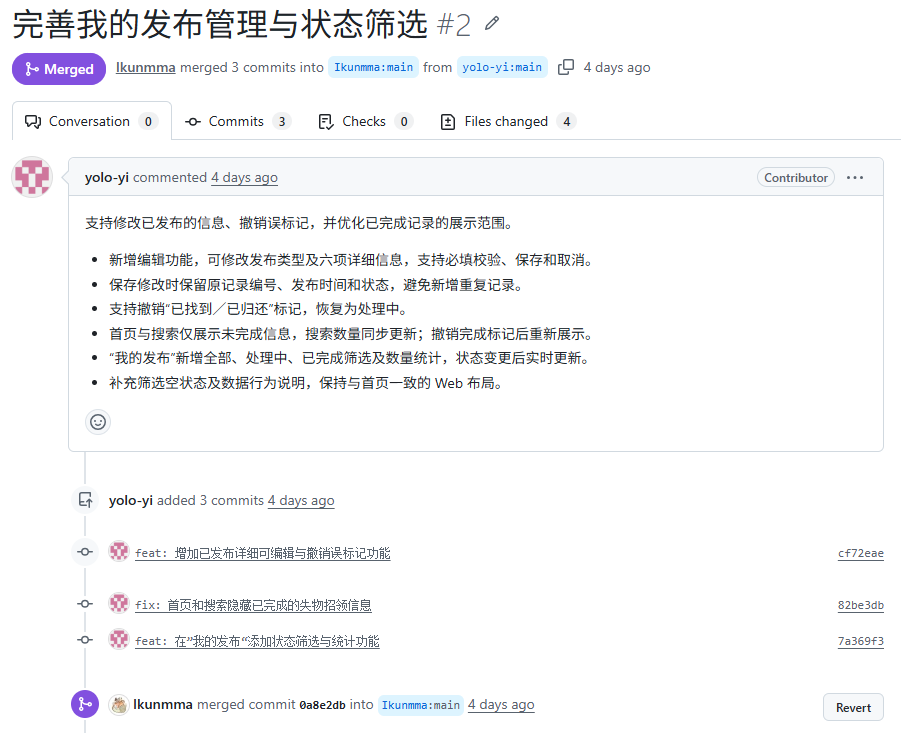901x733 pixels.
Task: Click avatar next to the 7a369f3 commit
Action: [x=119, y=639]
